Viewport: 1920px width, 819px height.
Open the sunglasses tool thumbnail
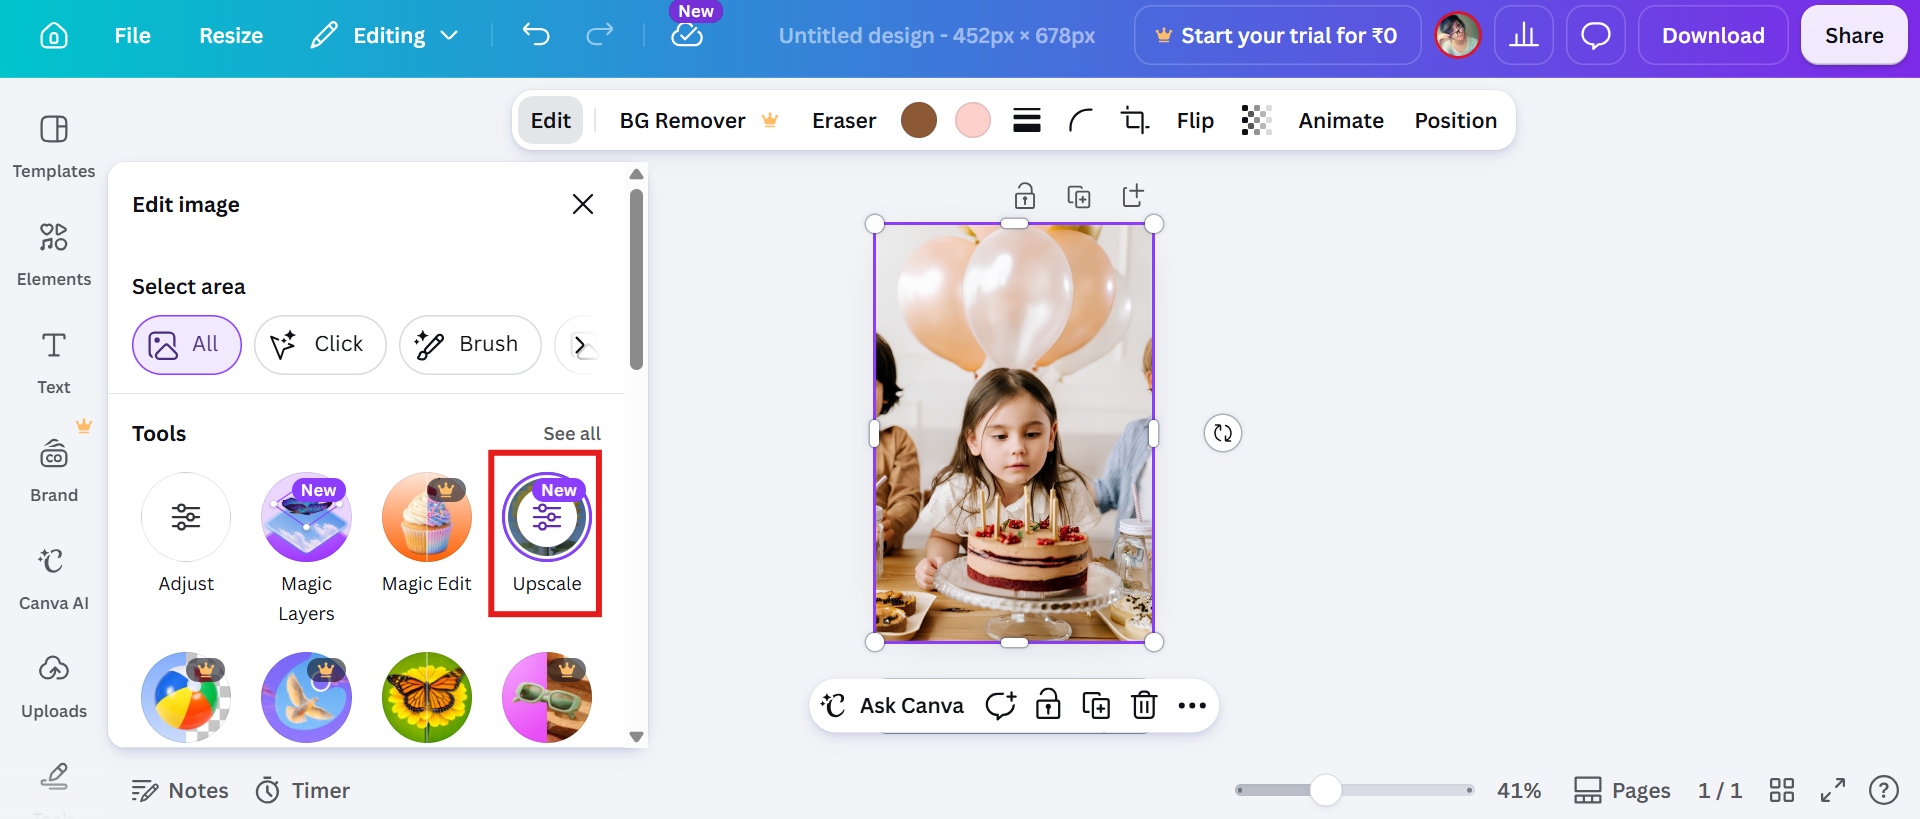coord(546,697)
